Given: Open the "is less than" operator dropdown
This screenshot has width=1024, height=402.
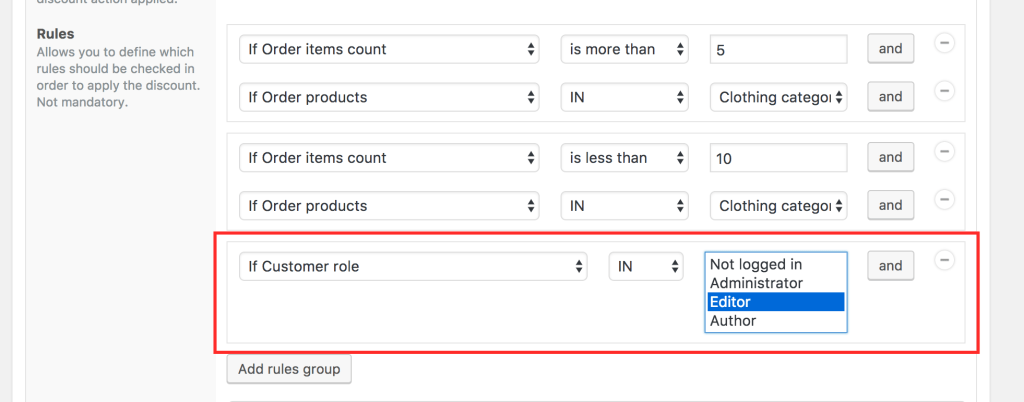Looking at the screenshot, I should (x=624, y=158).
